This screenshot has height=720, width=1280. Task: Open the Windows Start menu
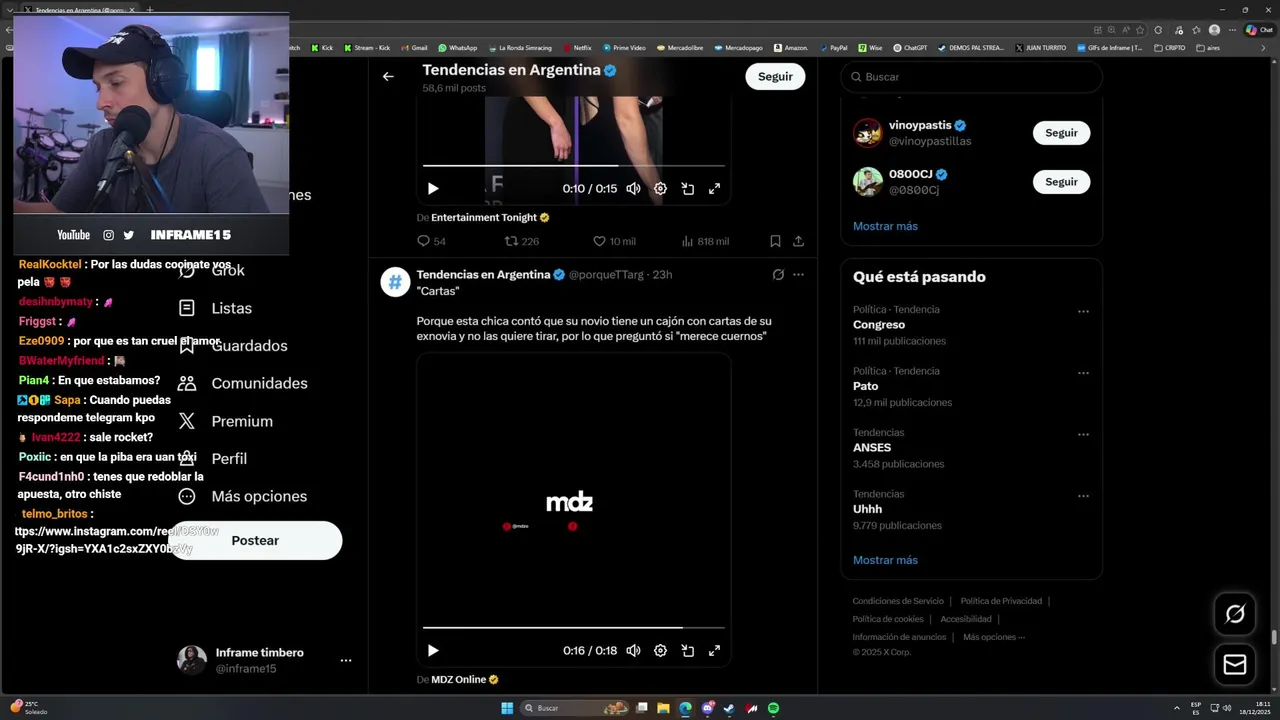coord(507,708)
